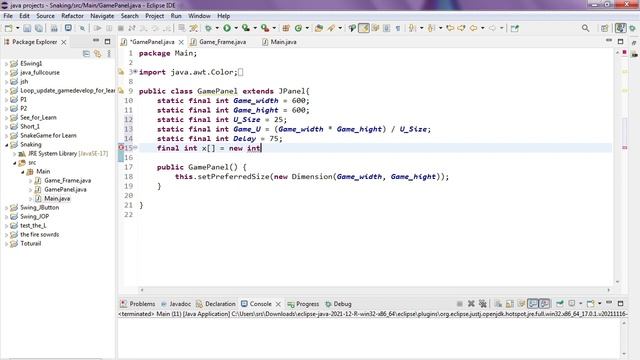Open the Open Console dropdown arrow
640x360 pixels.
pos(600,304)
